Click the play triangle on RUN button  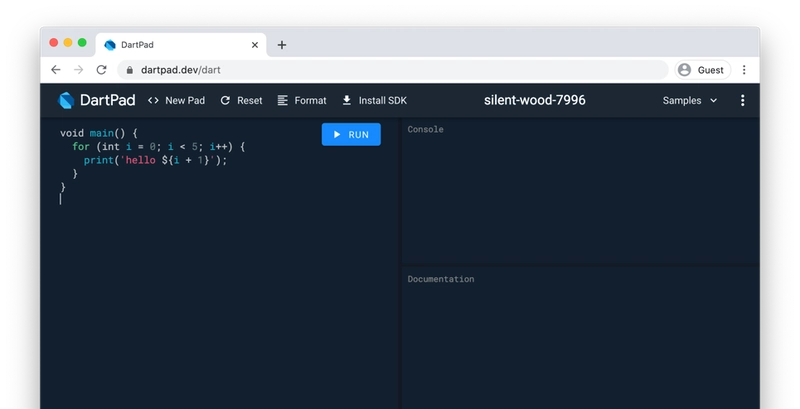pos(337,135)
